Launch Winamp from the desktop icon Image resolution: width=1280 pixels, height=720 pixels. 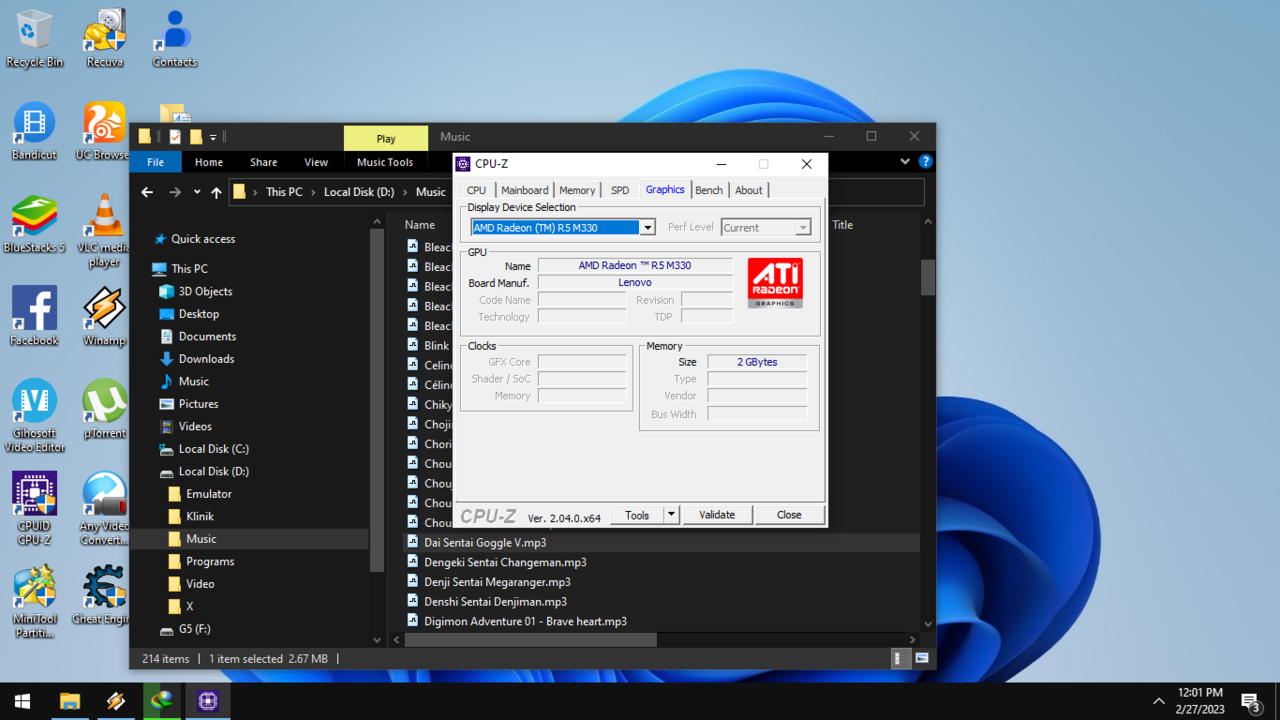pyautogui.click(x=104, y=317)
